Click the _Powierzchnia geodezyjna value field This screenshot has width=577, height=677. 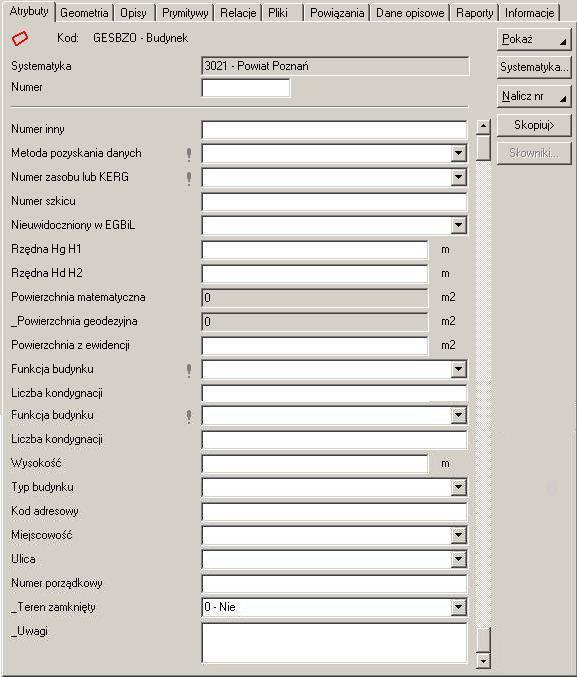point(315,321)
